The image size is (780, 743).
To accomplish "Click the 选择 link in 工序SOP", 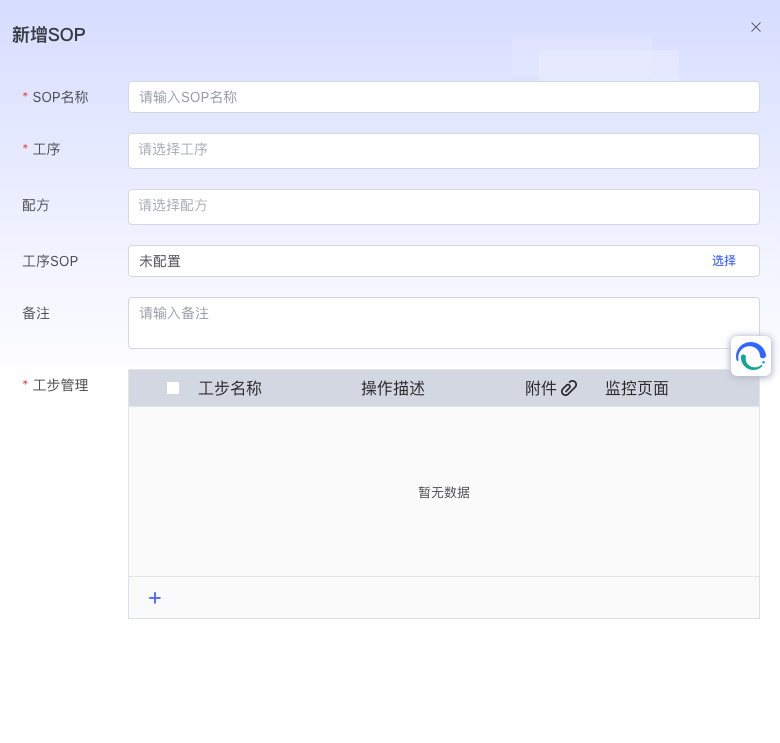I will point(723,261).
